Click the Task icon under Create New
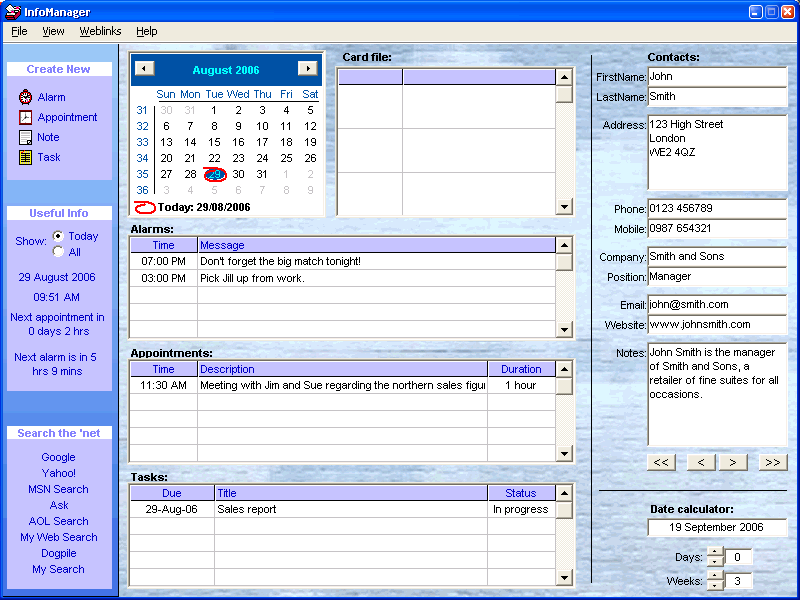This screenshot has width=800, height=600. coord(26,157)
